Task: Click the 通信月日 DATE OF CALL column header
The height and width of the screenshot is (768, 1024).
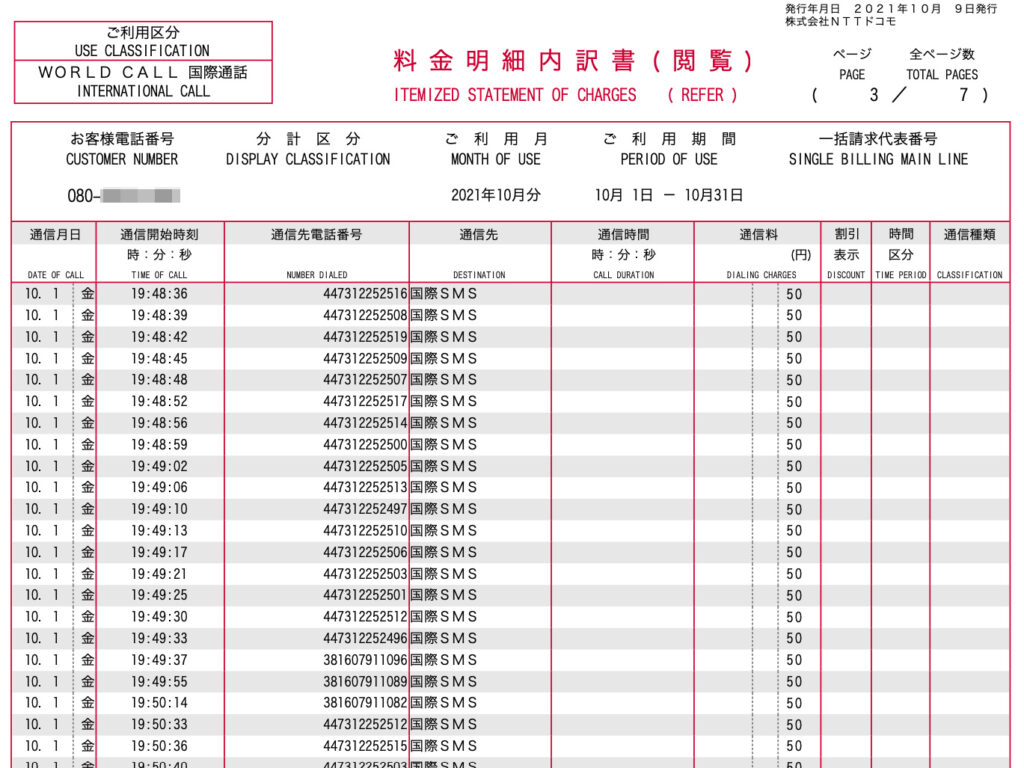Action: coord(55,253)
